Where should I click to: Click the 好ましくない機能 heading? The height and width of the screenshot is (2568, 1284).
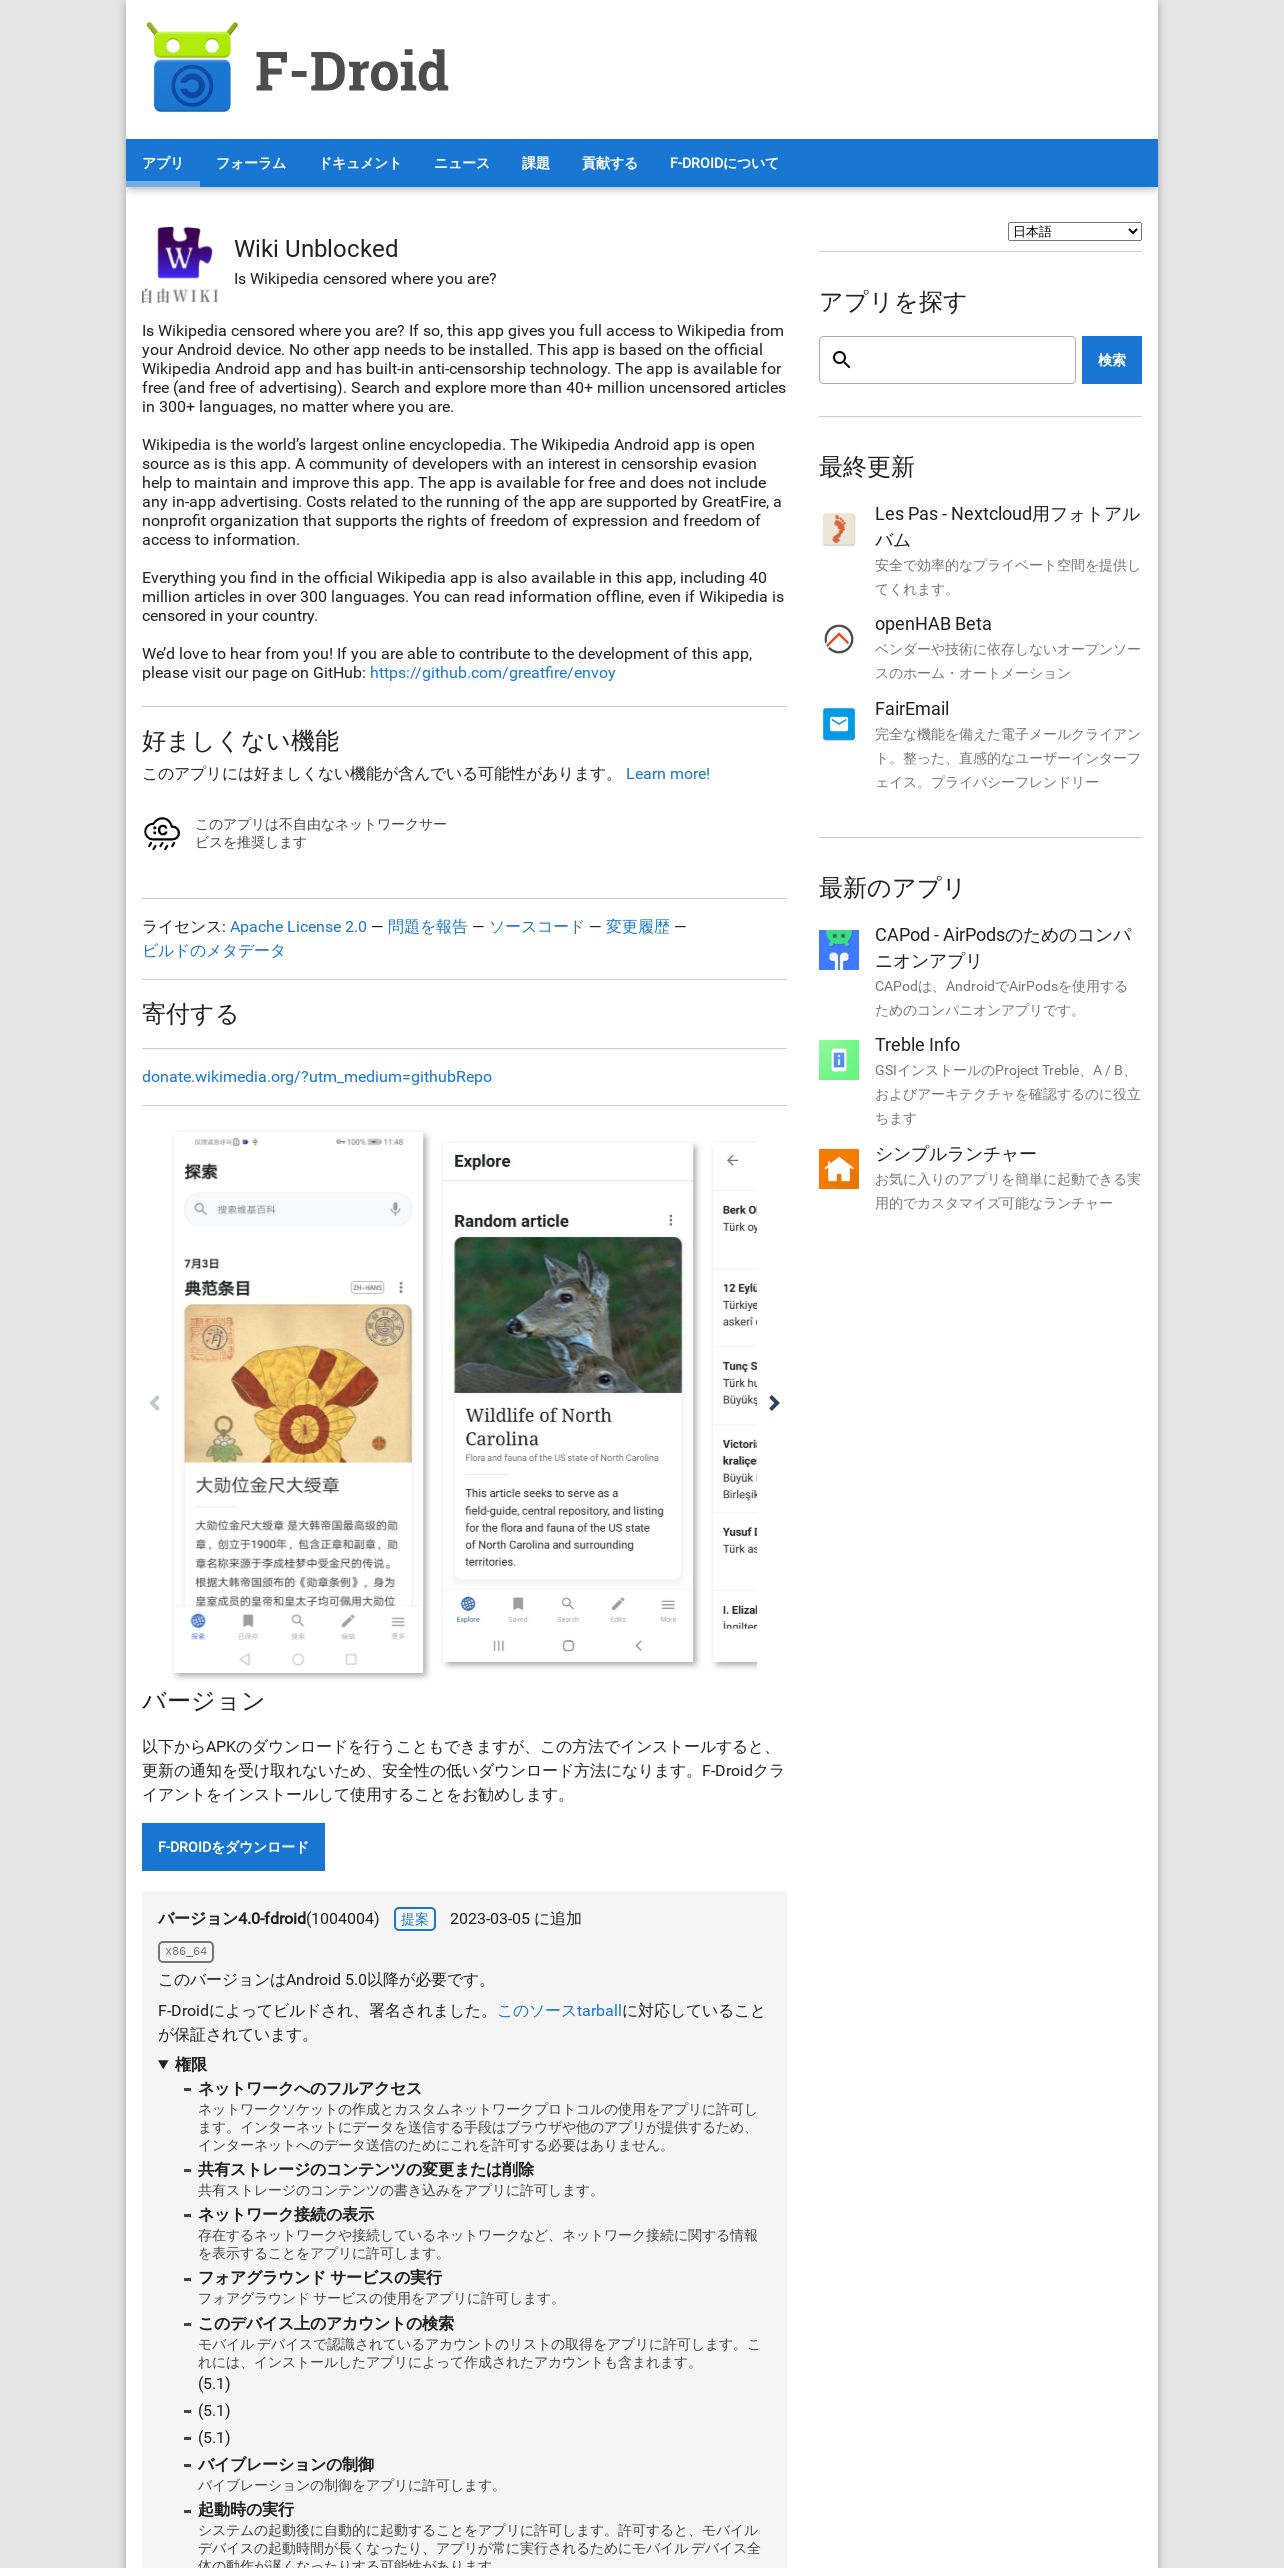pyautogui.click(x=240, y=741)
